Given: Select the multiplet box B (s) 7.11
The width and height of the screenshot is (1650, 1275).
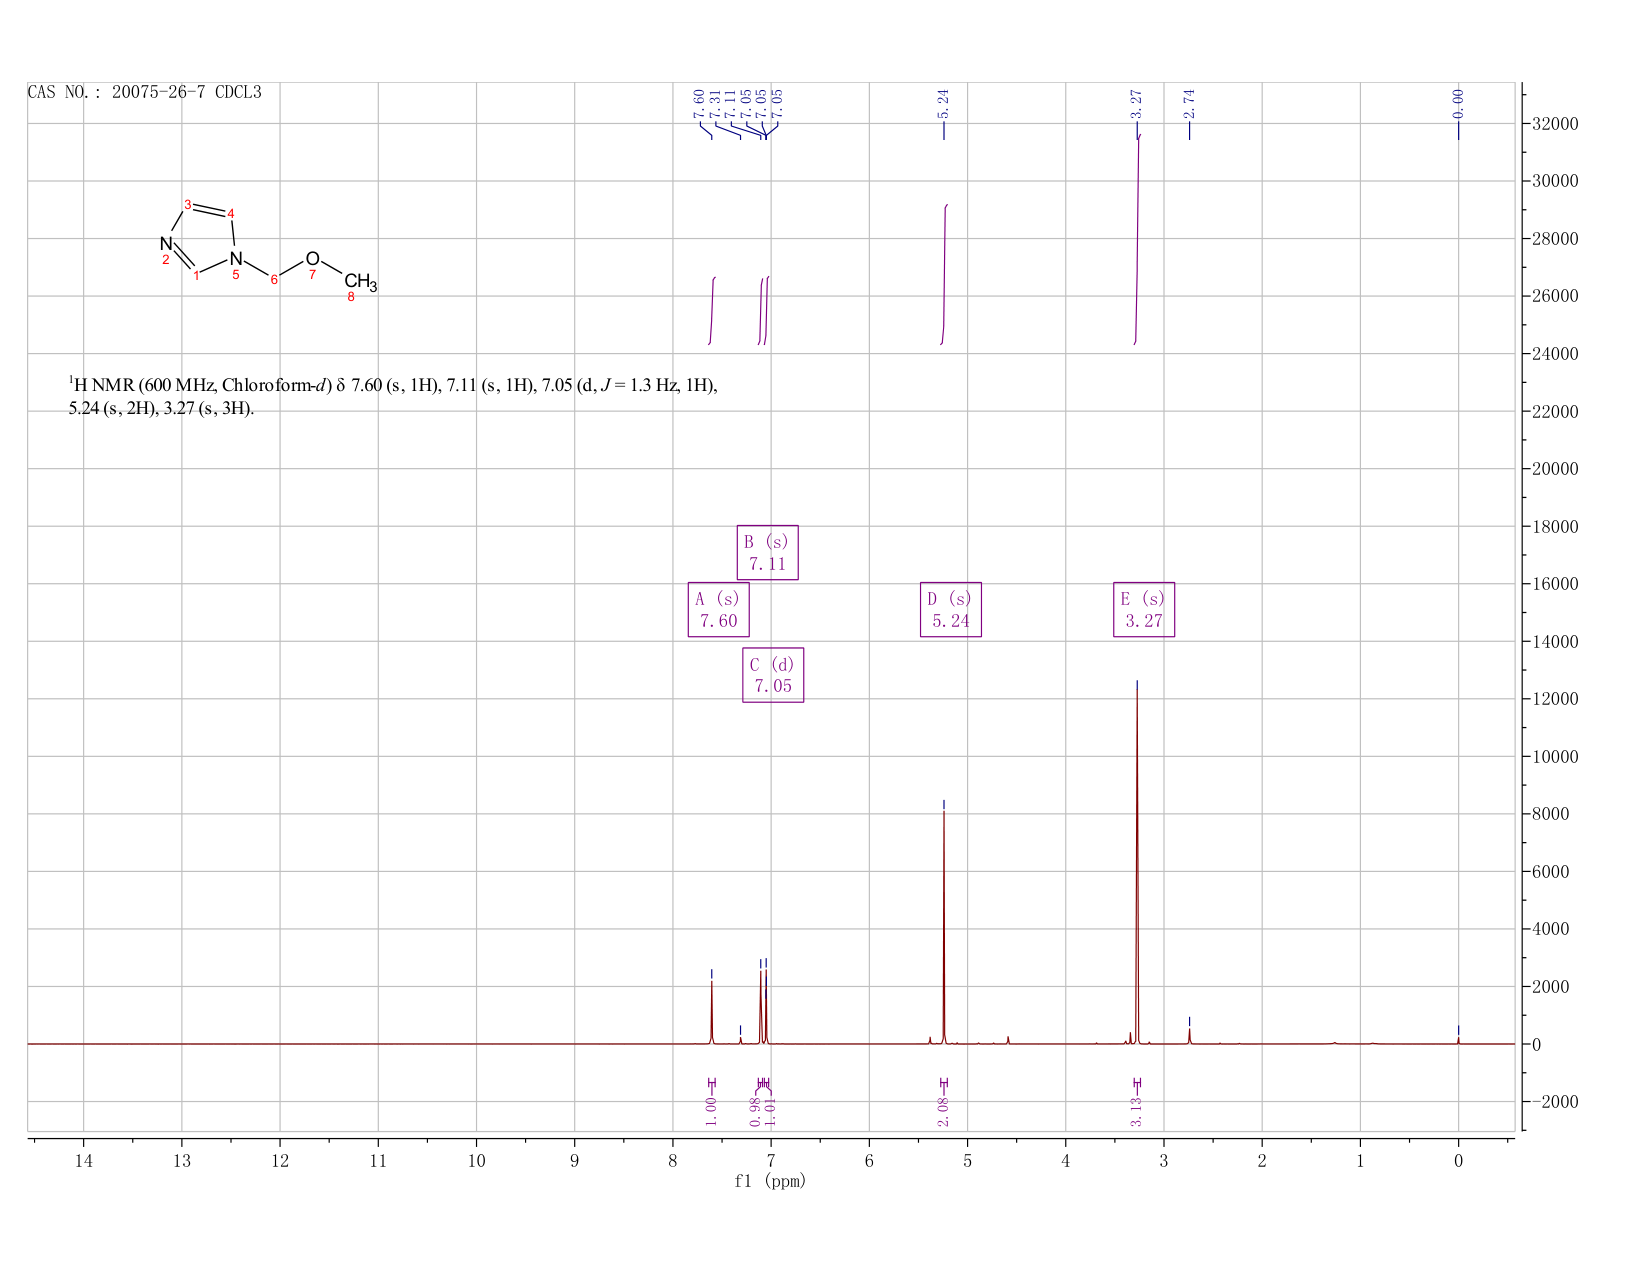Looking at the screenshot, I should click(x=767, y=552).
